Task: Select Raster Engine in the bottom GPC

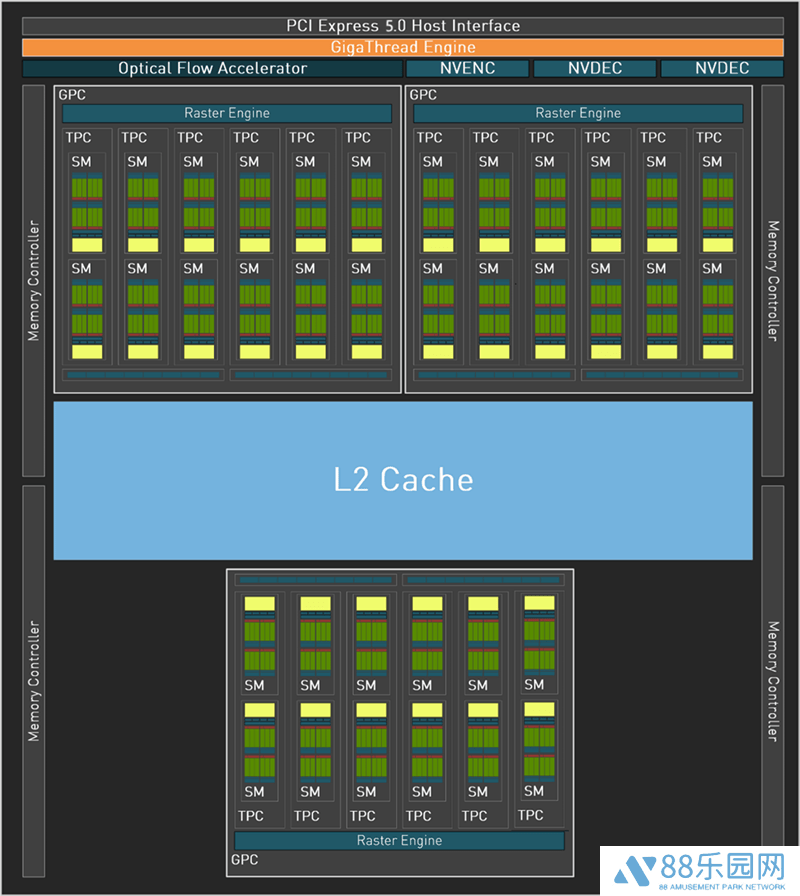Action: click(x=399, y=840)
